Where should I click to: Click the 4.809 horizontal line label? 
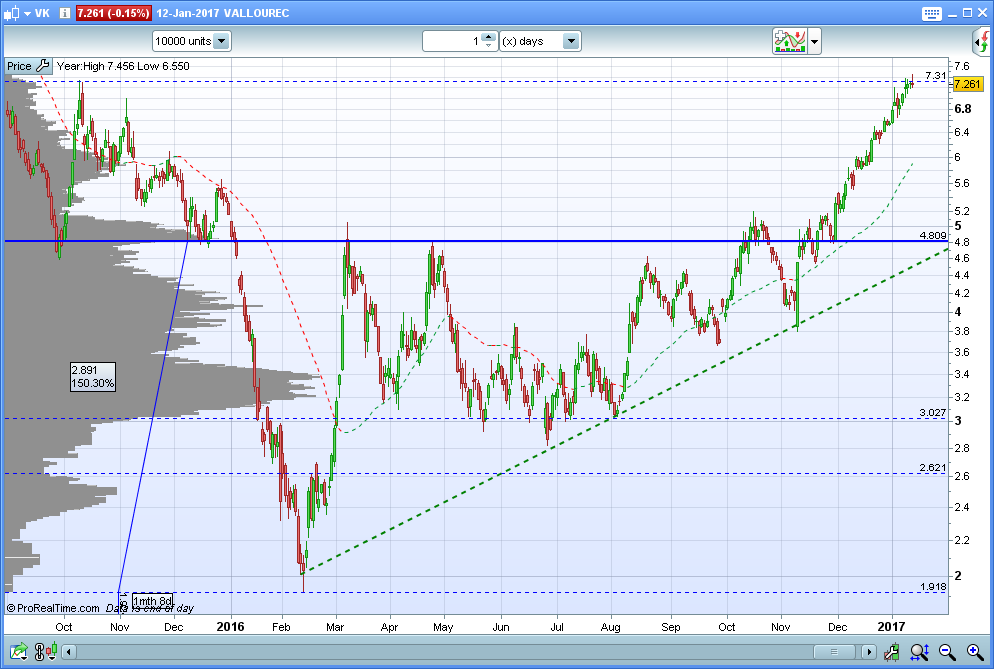(x=932, y=235)
